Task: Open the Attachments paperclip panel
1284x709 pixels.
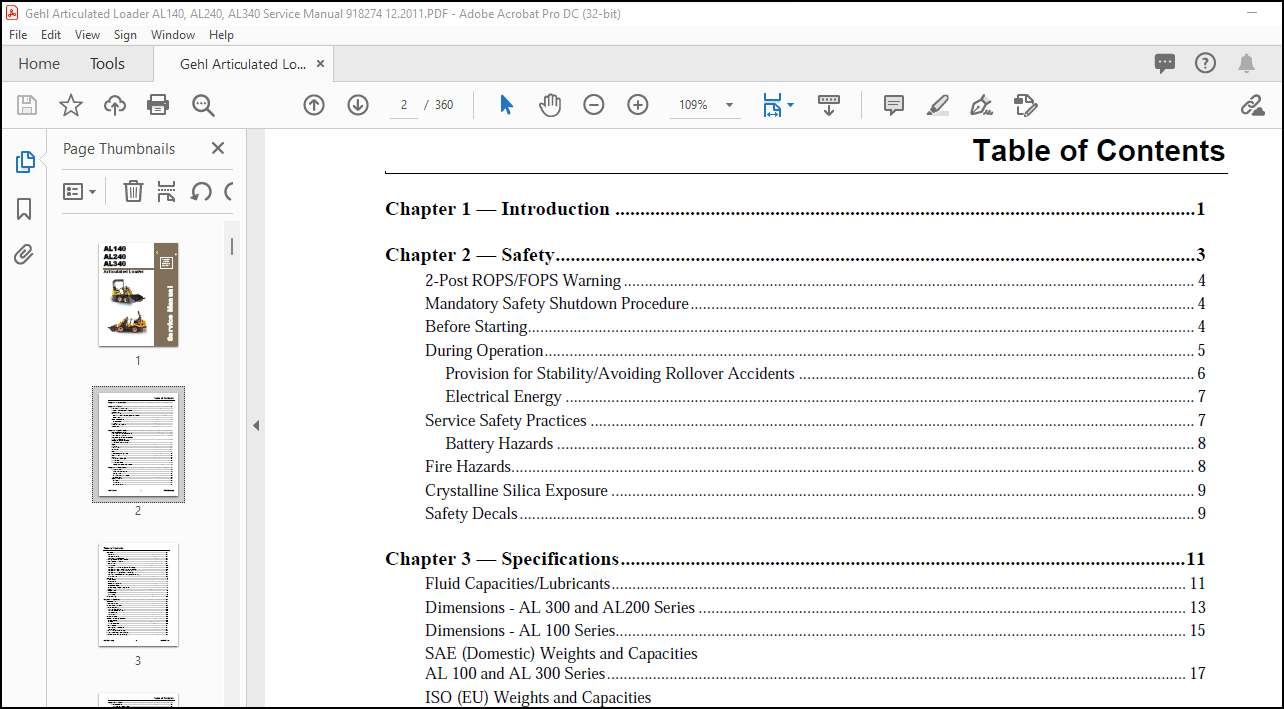Action: [x=25, y=254]
